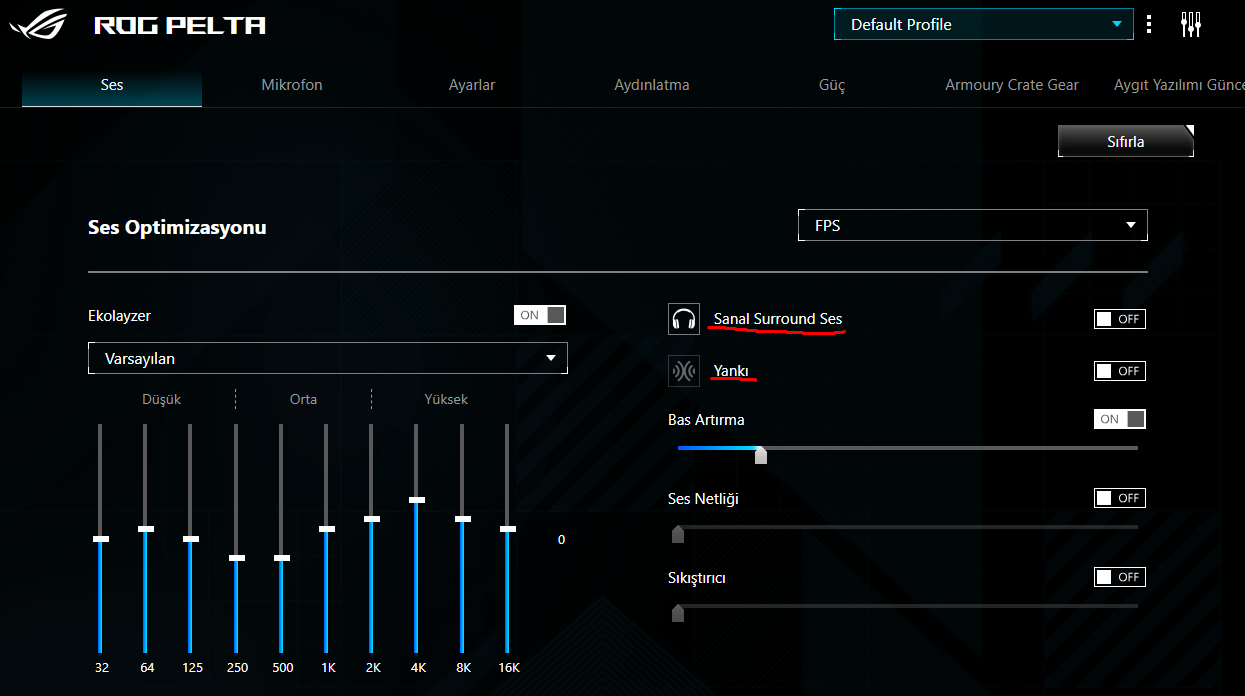Screen dimensions: 1245x696
Task: Switch to the Mikrofon tab
Action: tap(292, 85)
